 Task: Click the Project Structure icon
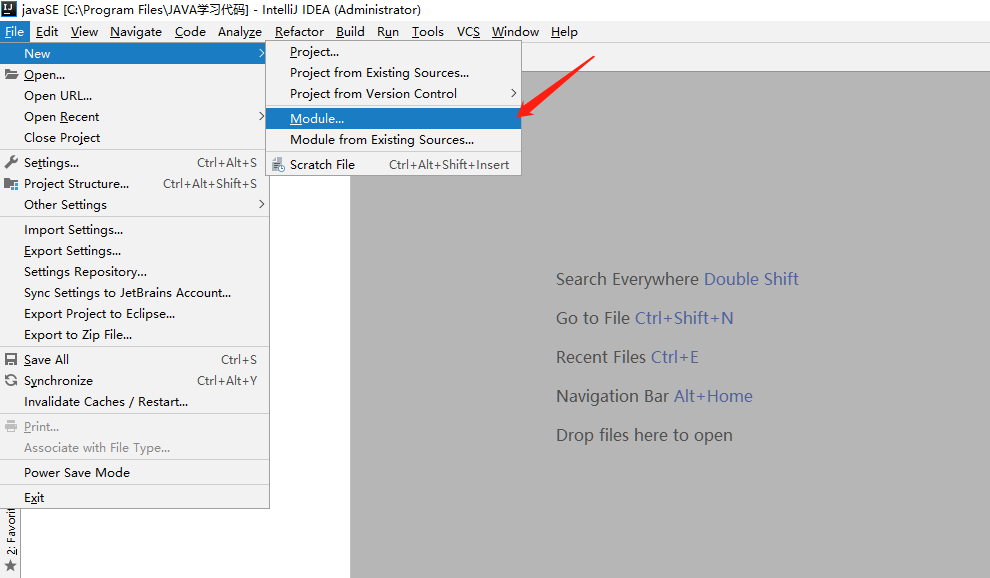(x=11, y=184)
